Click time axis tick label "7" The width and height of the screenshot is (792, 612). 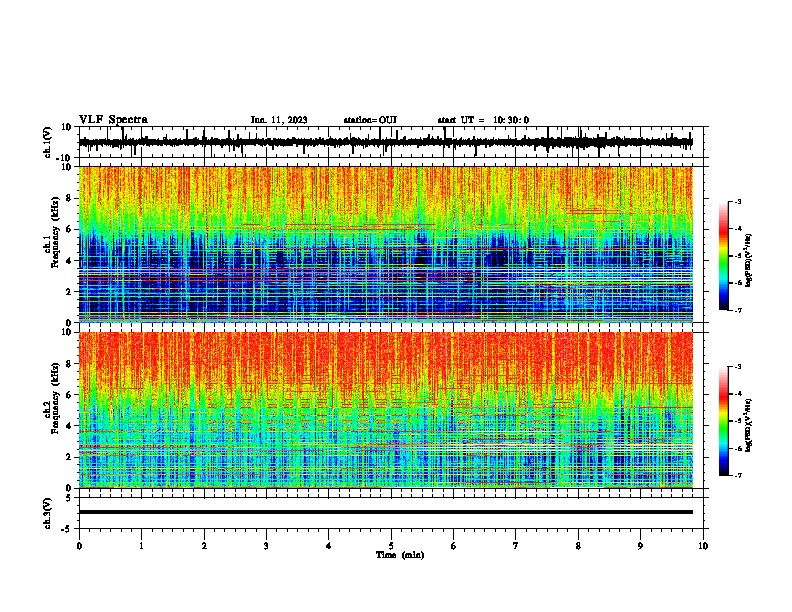[x=516, y=546]
